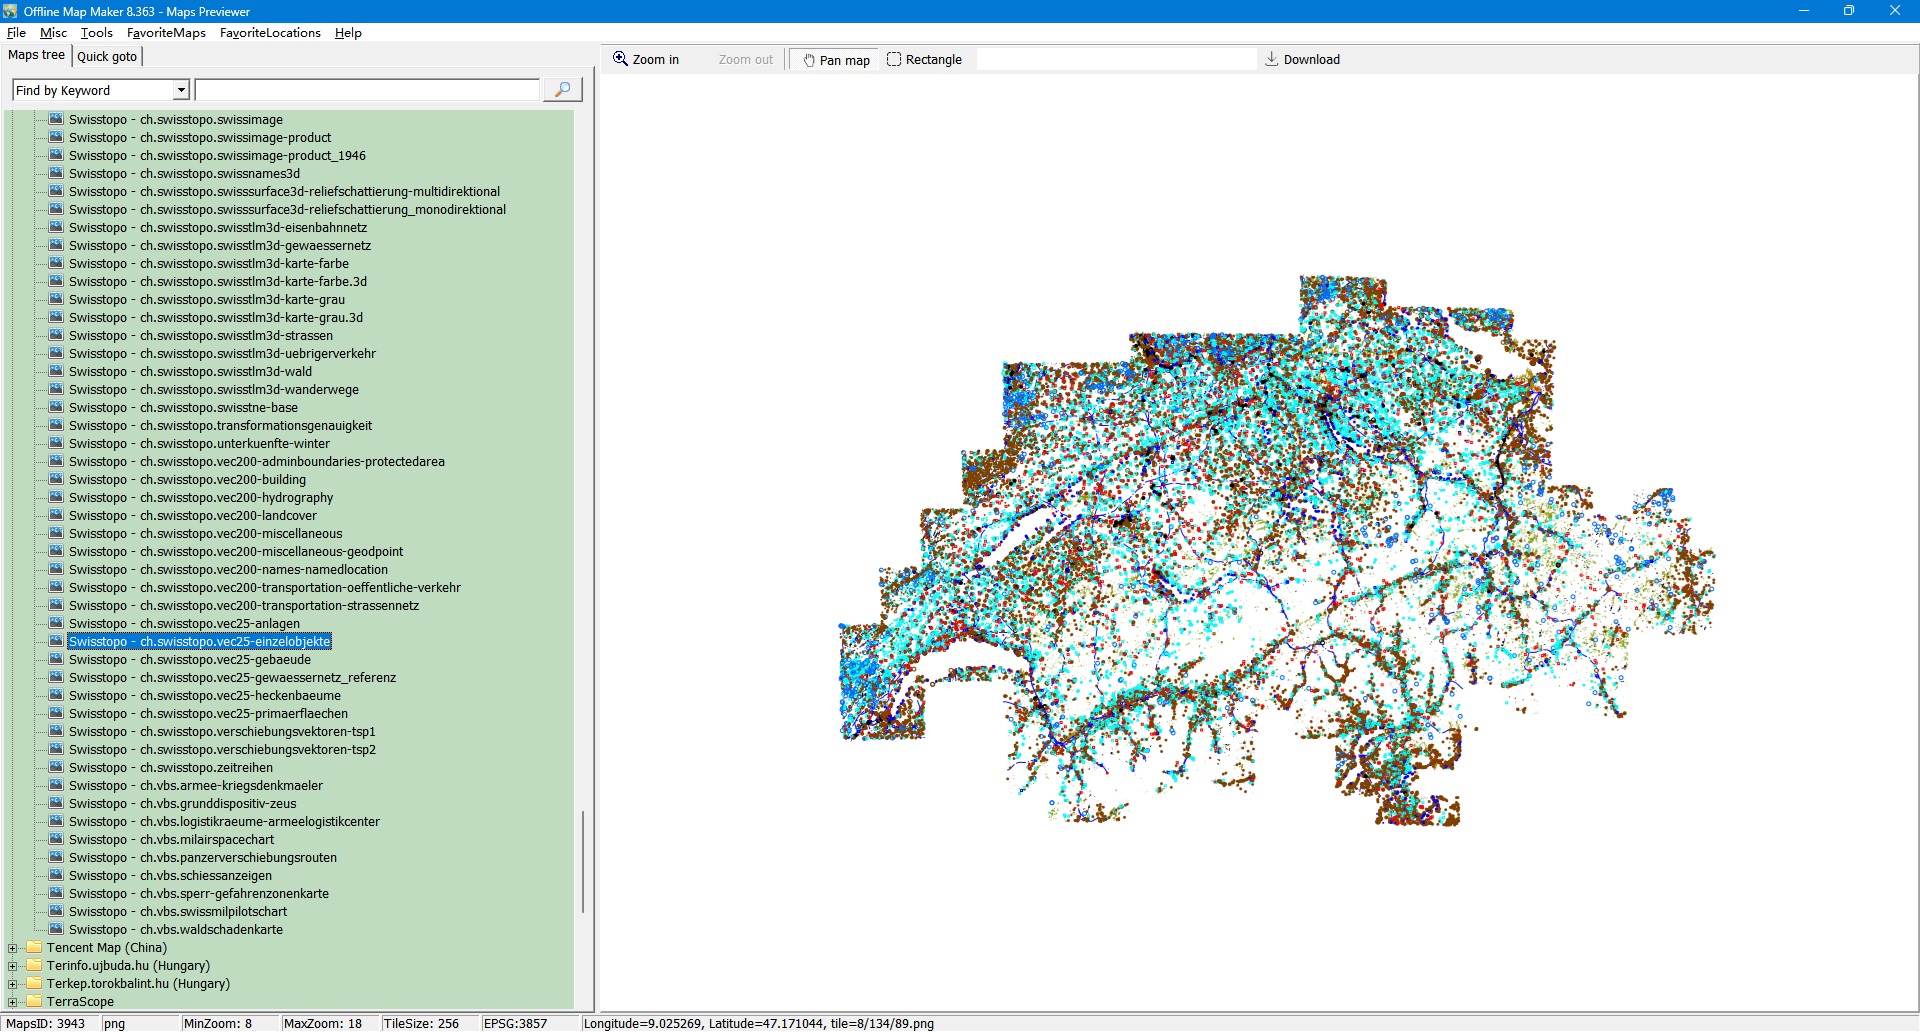Select the vec200-hydrography map layer

pos(200,498)
